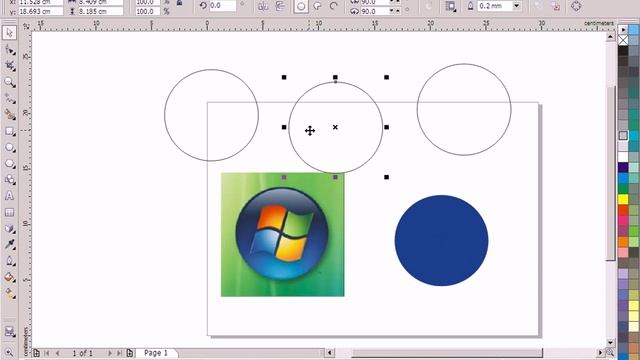Go to the next page

(x=109, y=353)
